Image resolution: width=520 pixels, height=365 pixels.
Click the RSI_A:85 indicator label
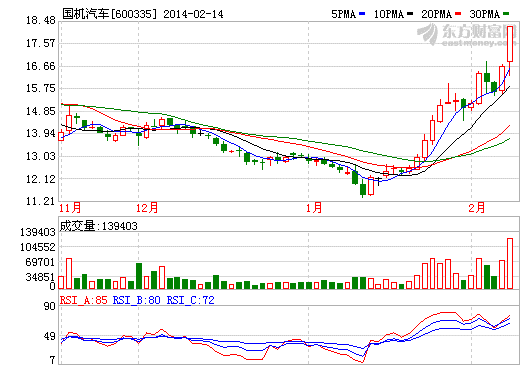pyautogui.click(x=84, y=300)
